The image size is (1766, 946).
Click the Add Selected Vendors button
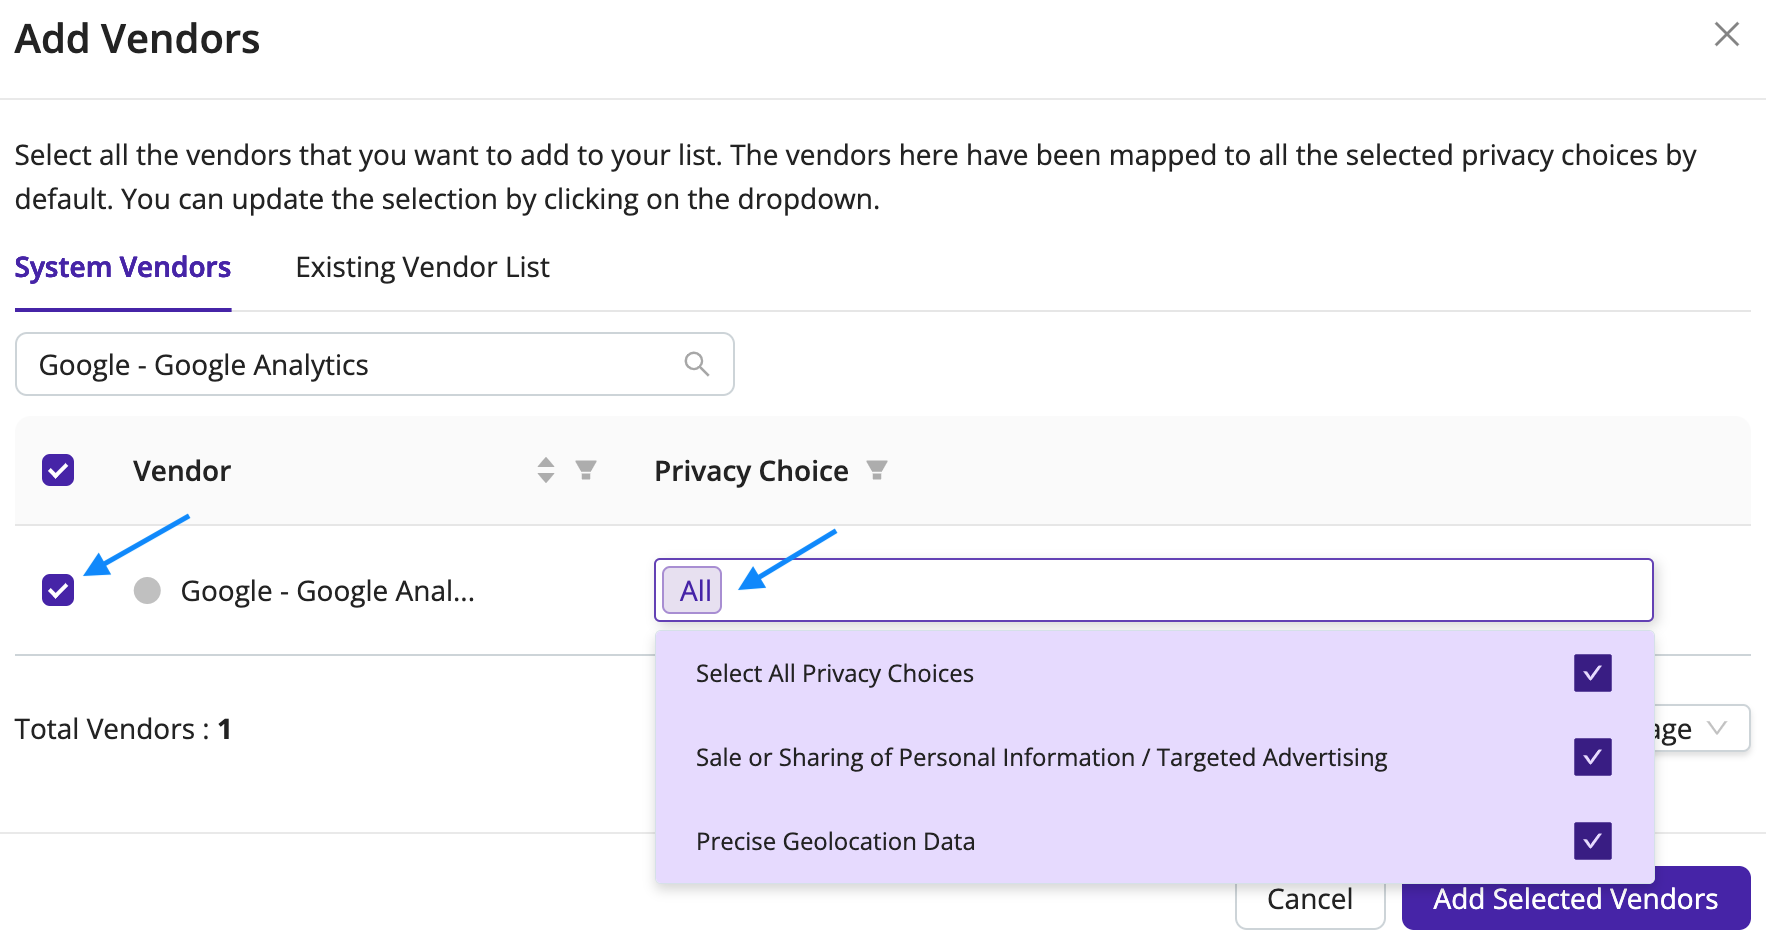1575,899
